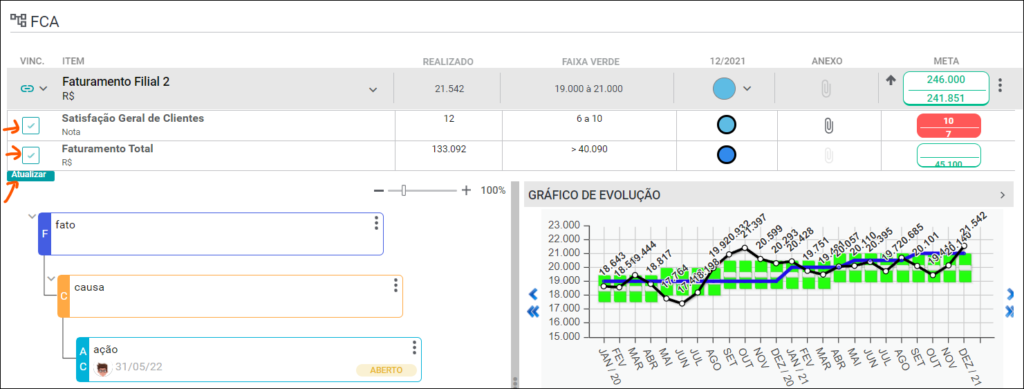Viewport: 1024px width, 389px height.
Task: Click the Atualizar button
Action: pos(31,176)
